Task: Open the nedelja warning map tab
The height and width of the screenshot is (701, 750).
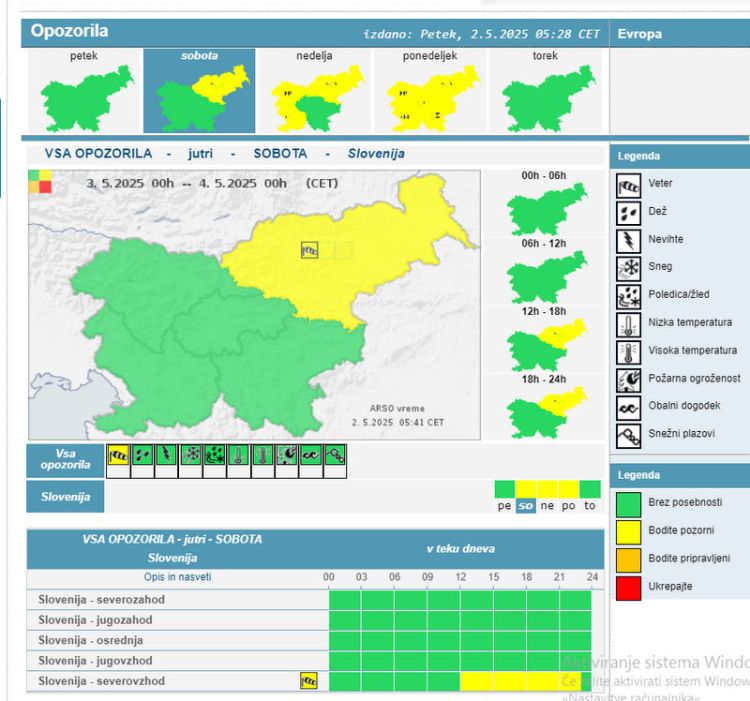Action: [x=314, y=91]
